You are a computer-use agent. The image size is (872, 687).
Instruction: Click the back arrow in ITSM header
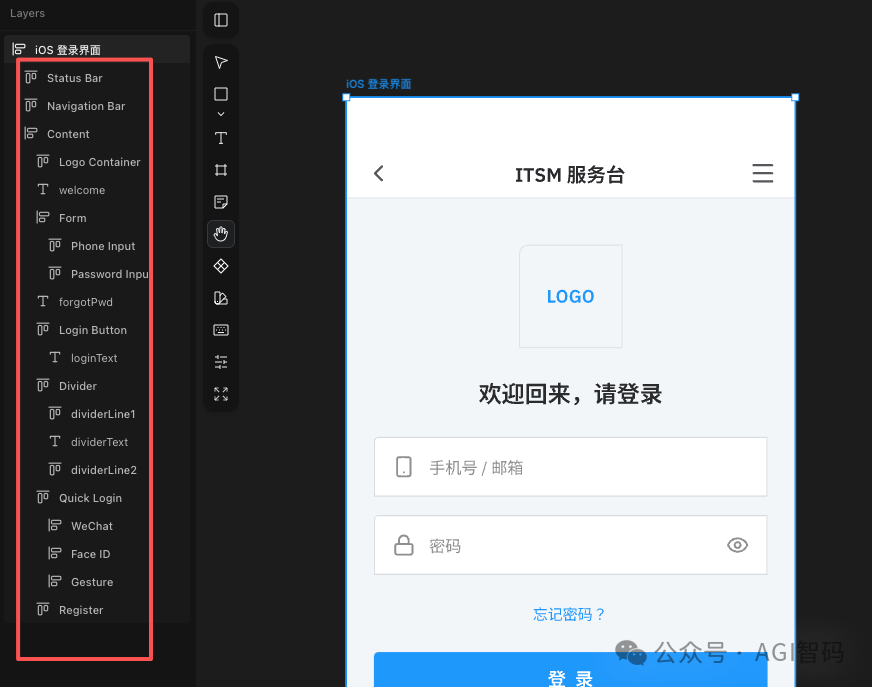378,172
